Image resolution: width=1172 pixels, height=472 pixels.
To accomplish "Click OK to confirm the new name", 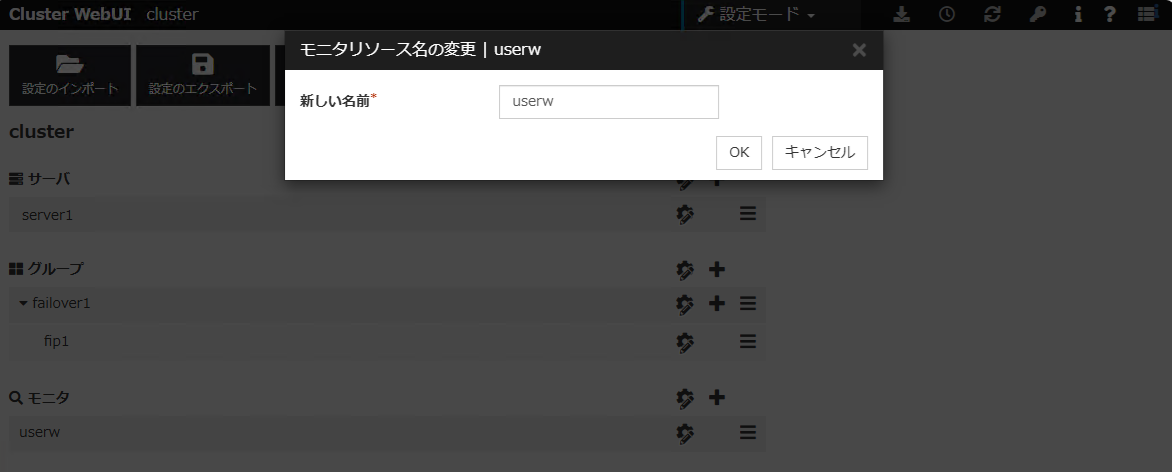I will tap(739, 153).
